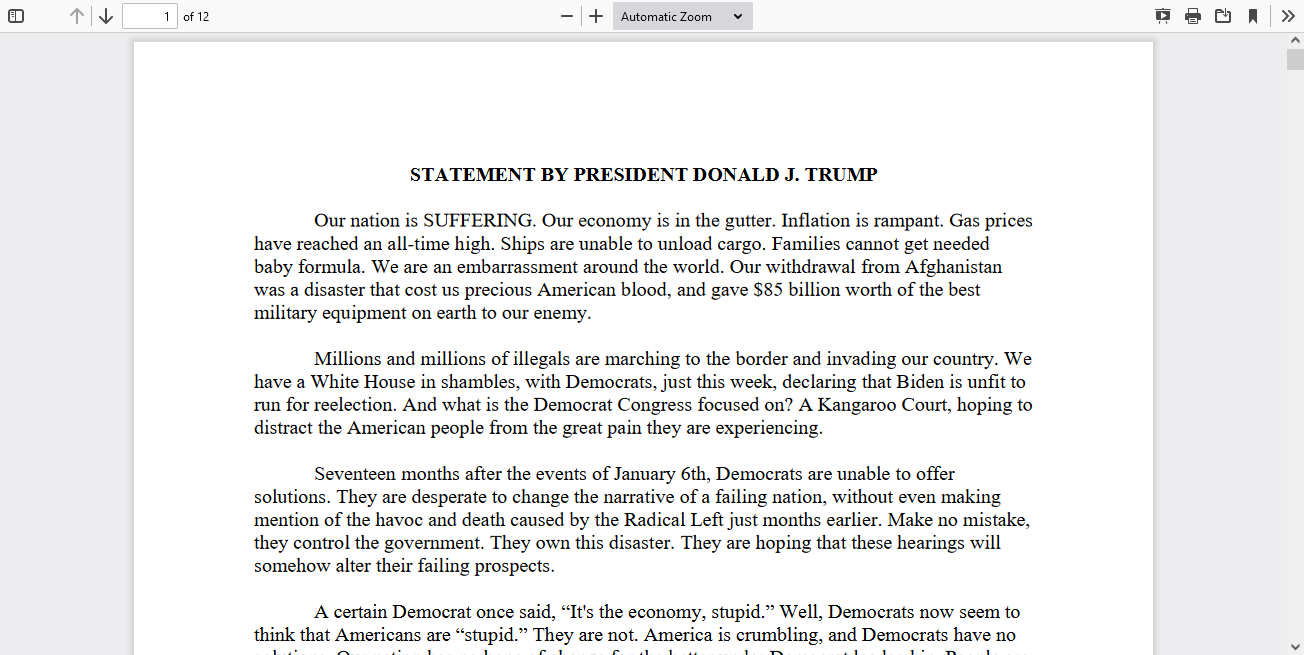Click the scrollbar up arrow
Image resolution: width=1304 pixels, height=655 pixels.
pyautogui.click(x=1295, y=41)
